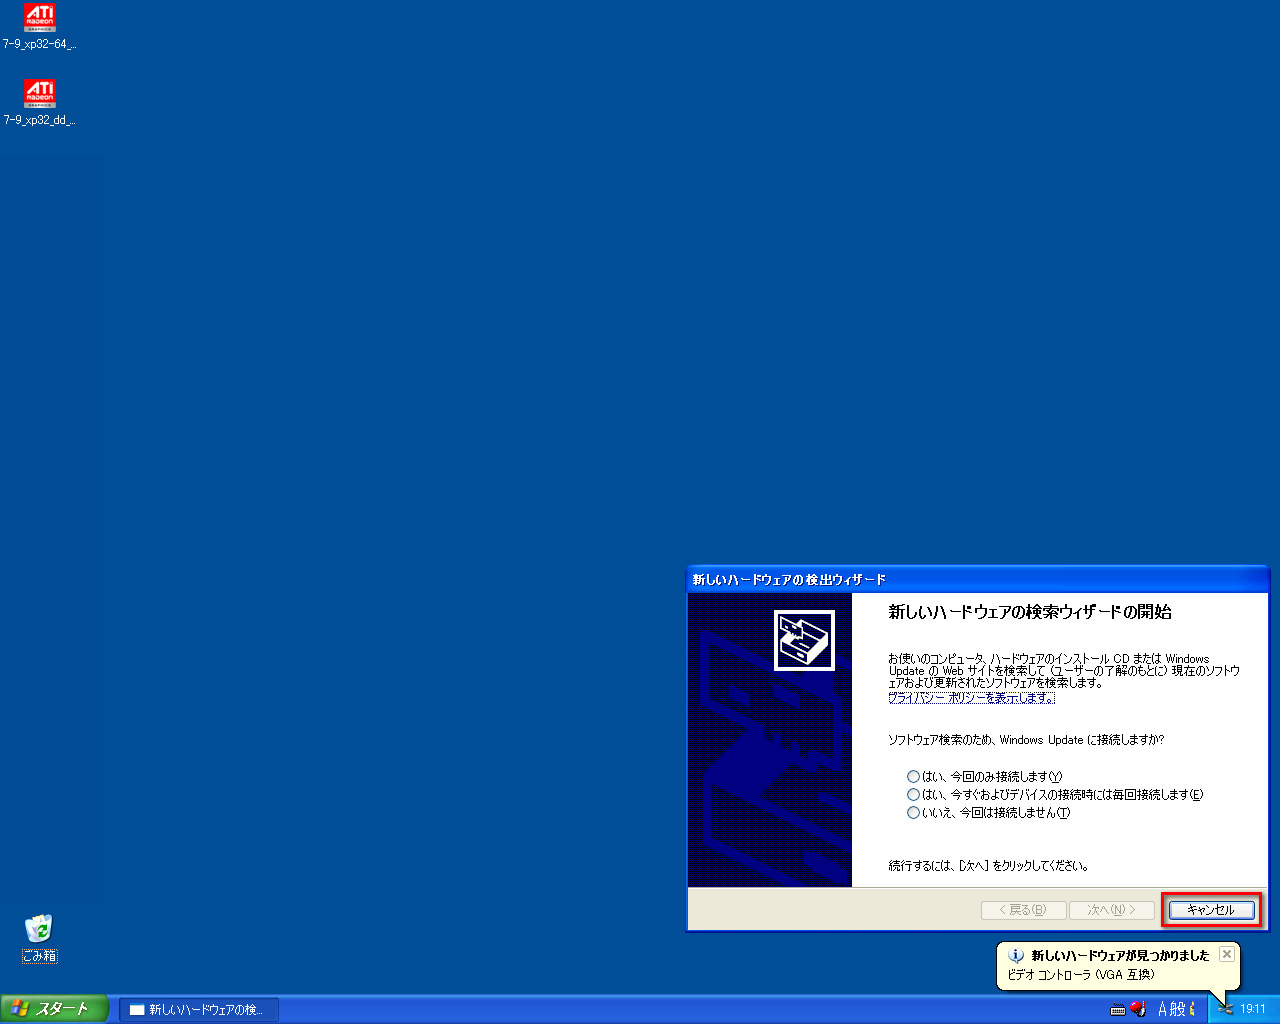Image resolution: width=1280 pixels, height=1024 pixels.
Task: Click the IME input mode 'A' indicator
Action: 1163,1009
